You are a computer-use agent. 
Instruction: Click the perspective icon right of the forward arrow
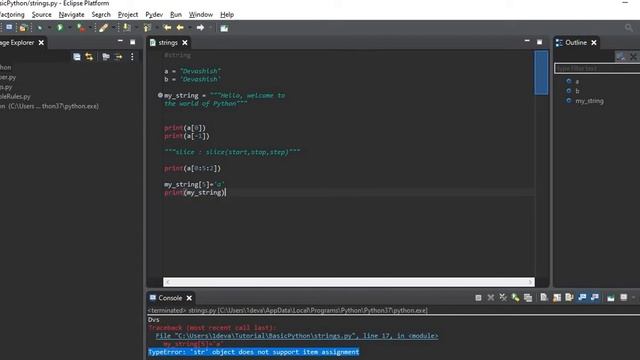tap(224, 28)
